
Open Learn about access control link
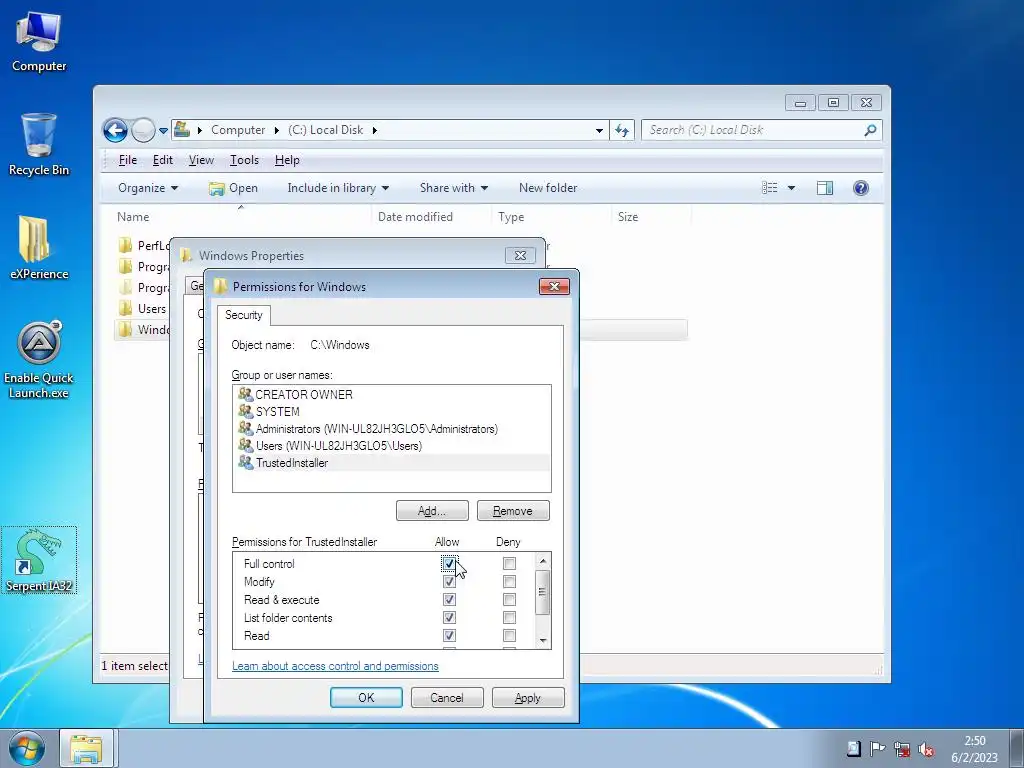click(335, 666)
